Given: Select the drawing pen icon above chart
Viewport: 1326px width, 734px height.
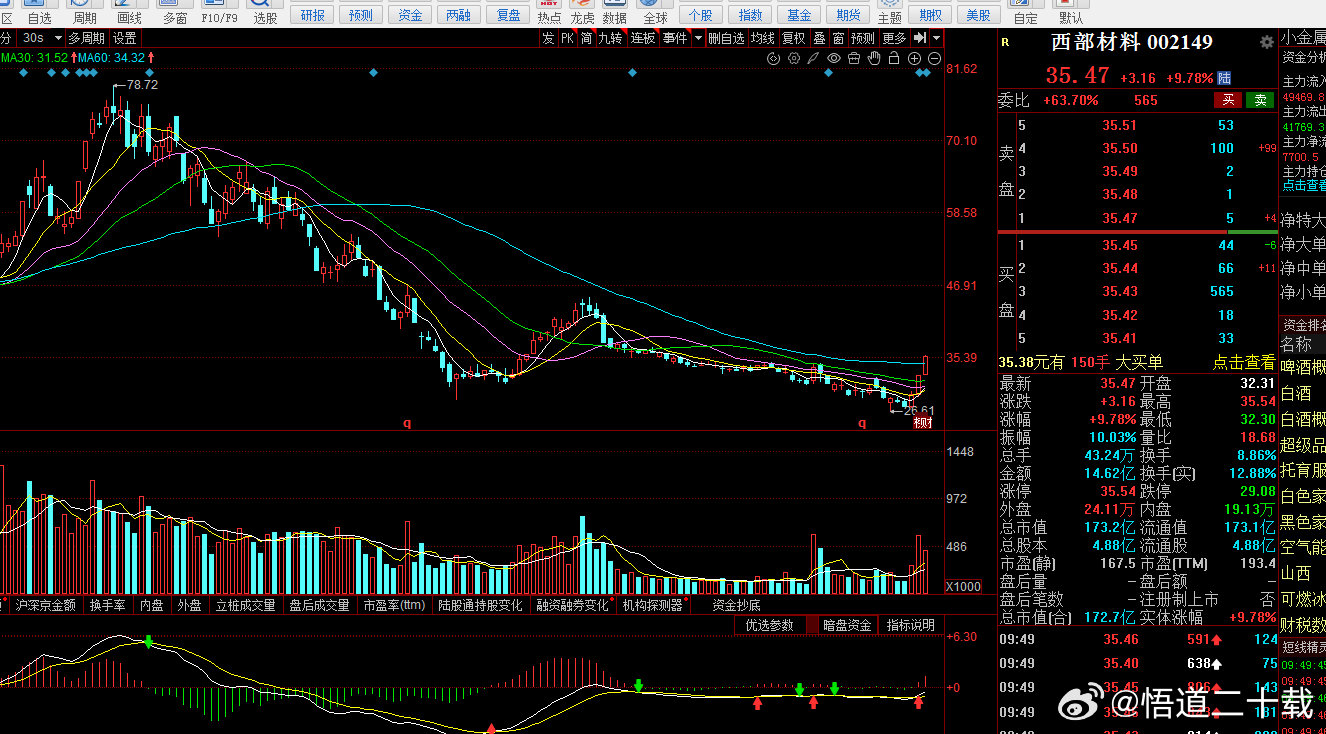Looking at the screenshot, I should click(x=813, y=58).
